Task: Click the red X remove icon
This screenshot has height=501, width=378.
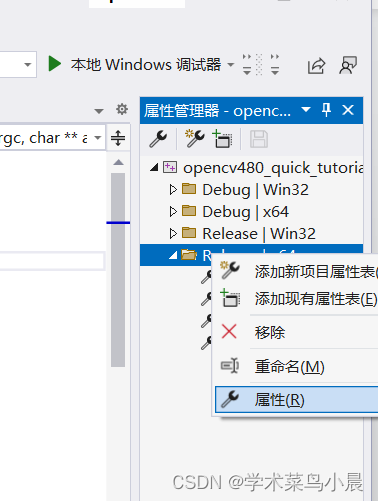Action: click(x=229, y=332)
